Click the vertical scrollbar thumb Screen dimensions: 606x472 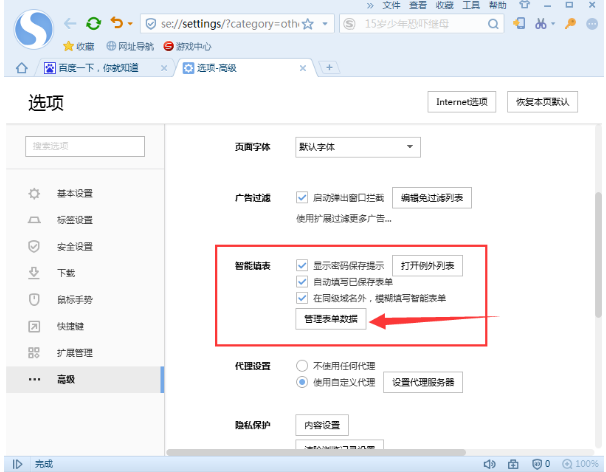598,254
